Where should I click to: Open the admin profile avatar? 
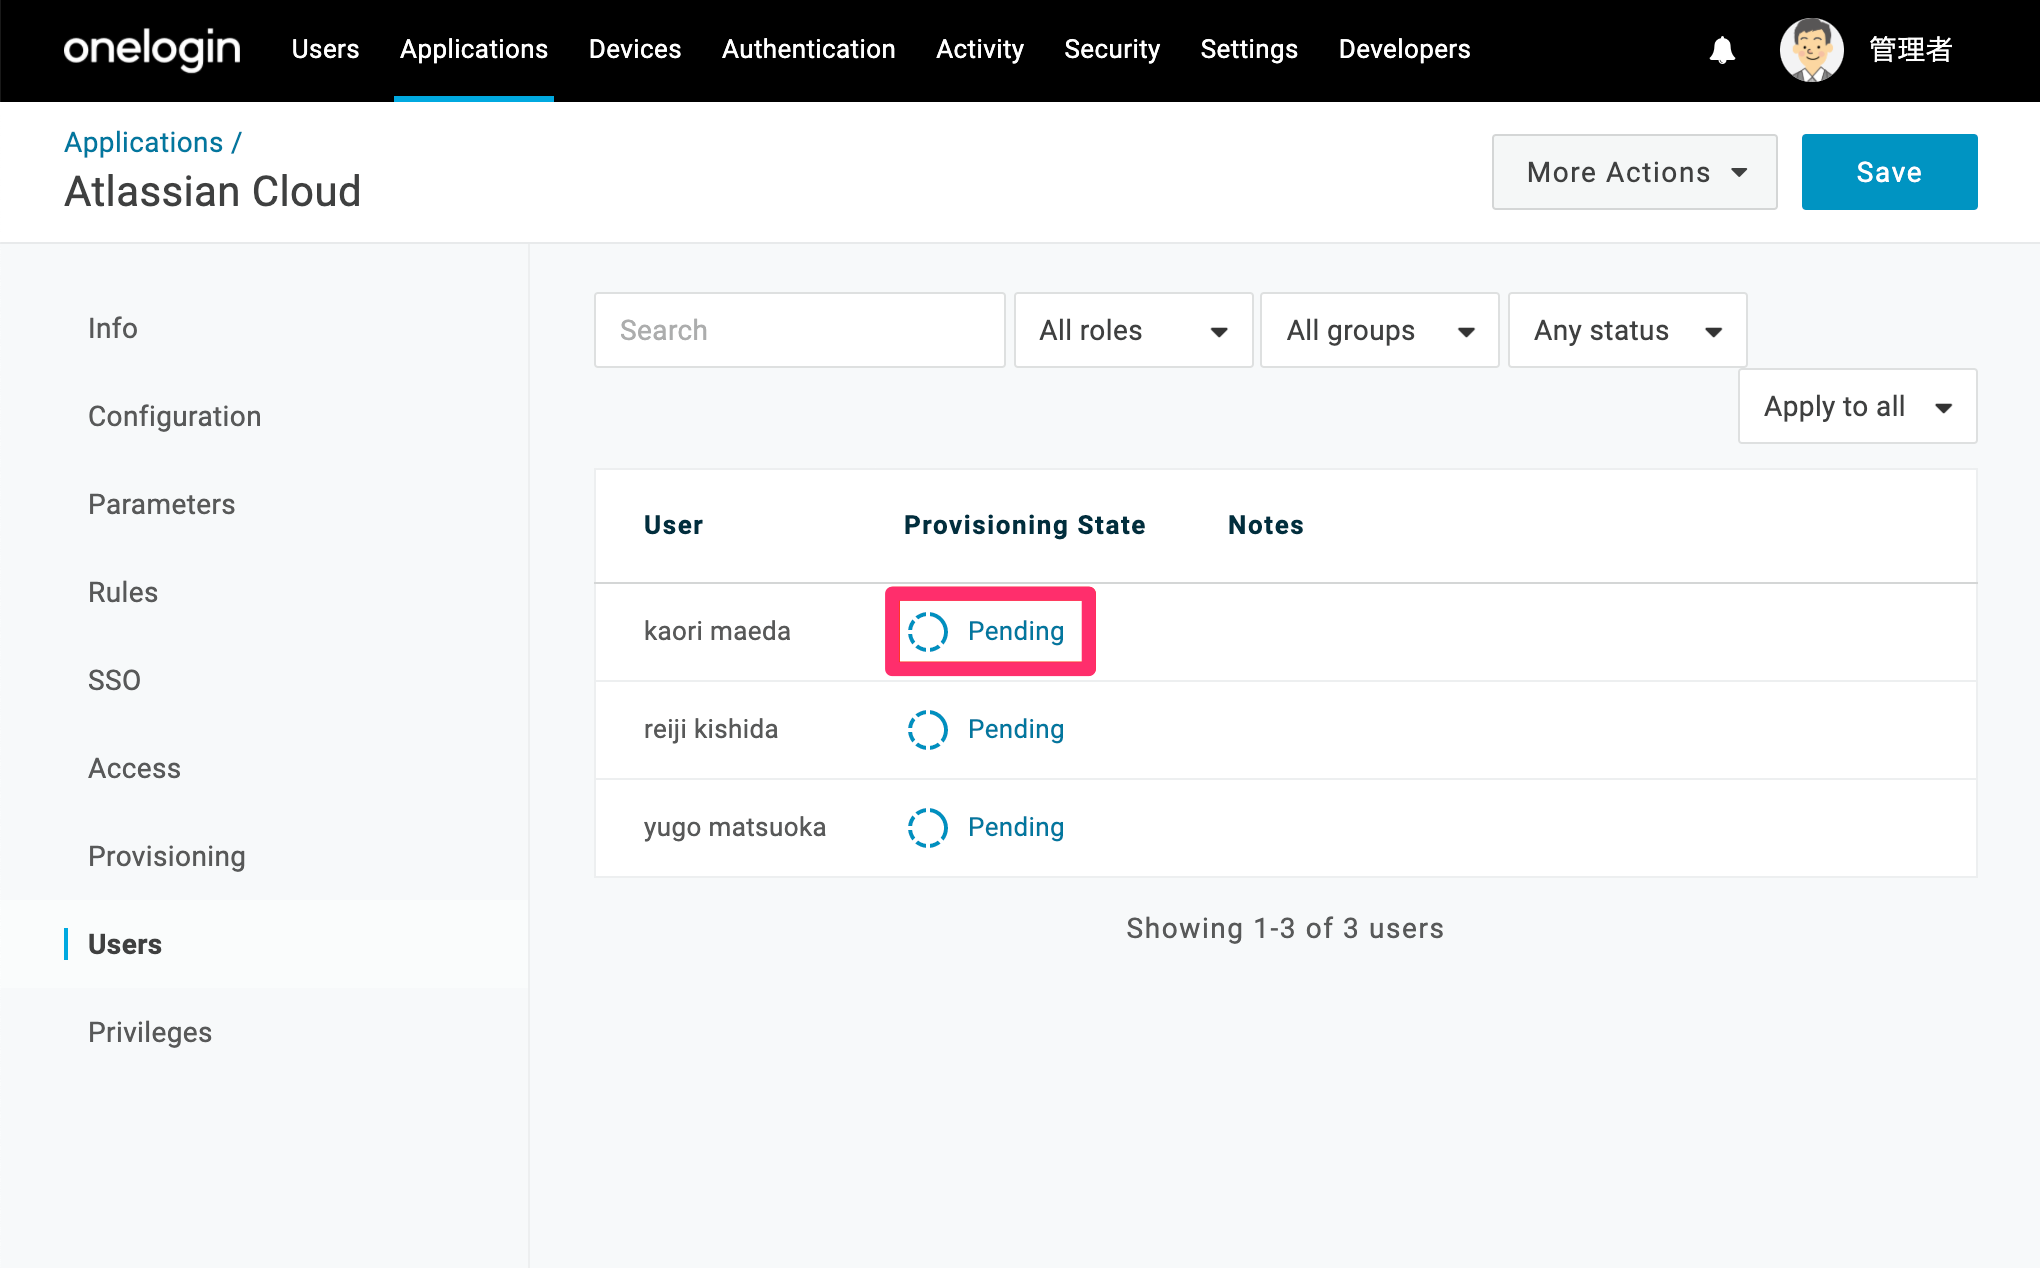point(1811,50)
